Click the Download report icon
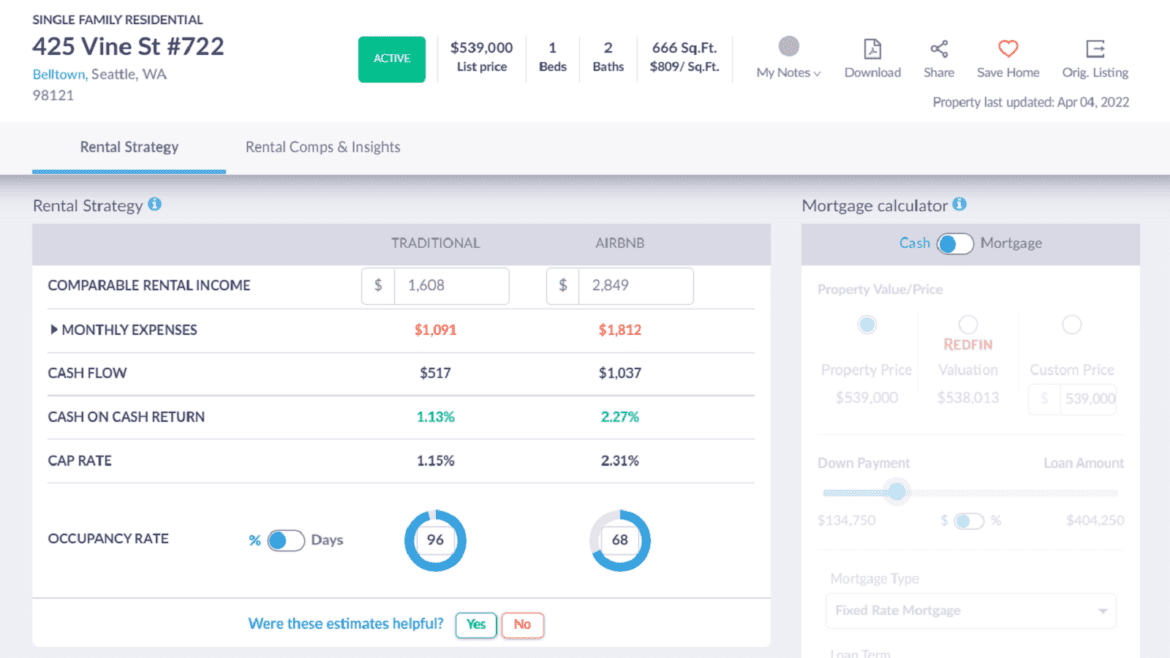Viewport: 1170px width, 658px height. click(x=871, y=48)
